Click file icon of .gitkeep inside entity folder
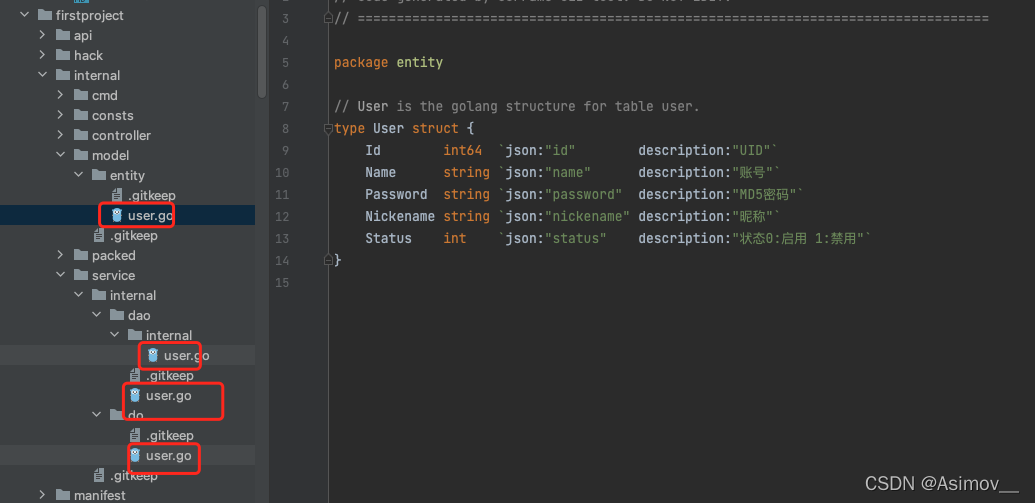Image resolution: width=1035 pixels, height=503 pixels. tap(117, 195)
